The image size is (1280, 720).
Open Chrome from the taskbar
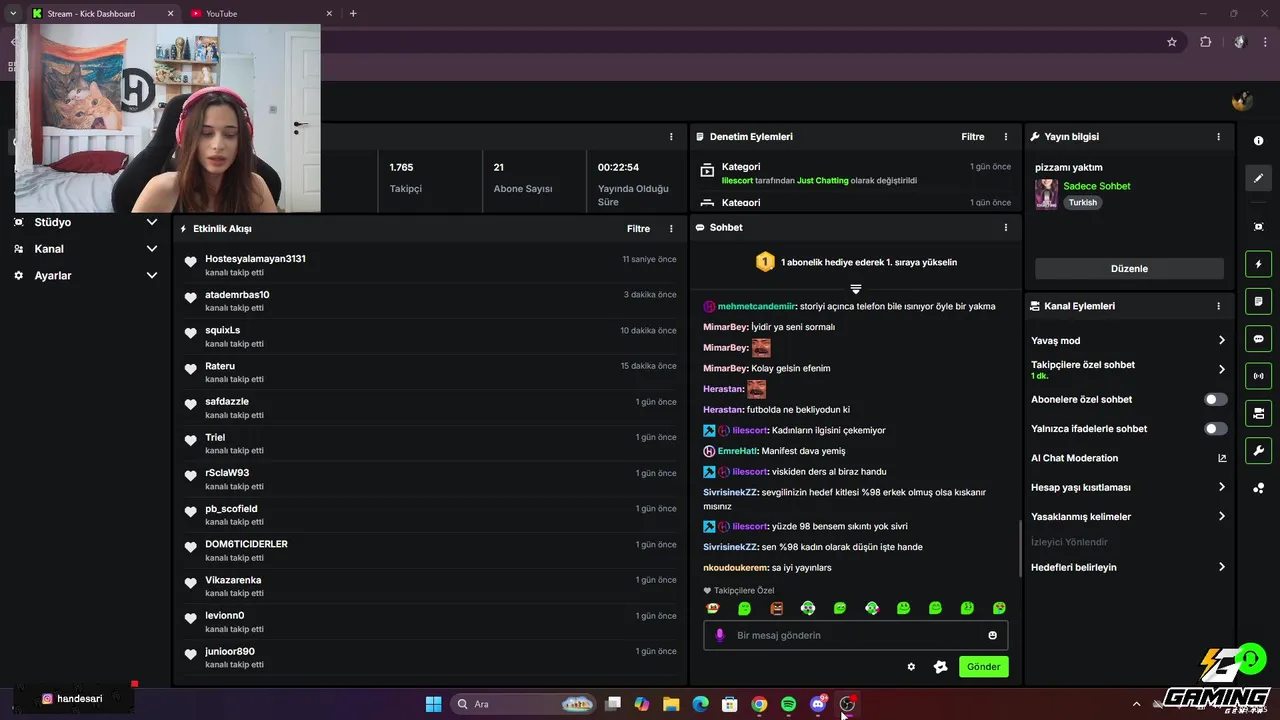tap(759, 704)
